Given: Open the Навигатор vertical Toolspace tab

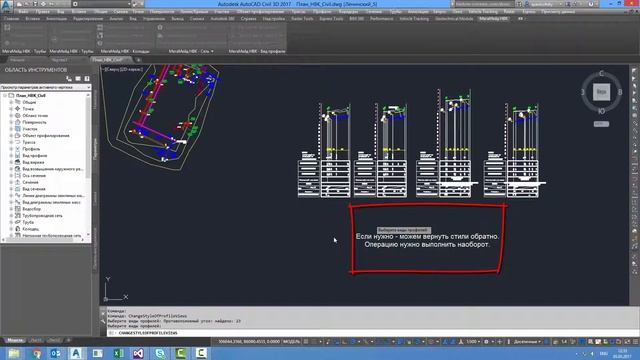Looking at the screenshot, I should point(96,99).
